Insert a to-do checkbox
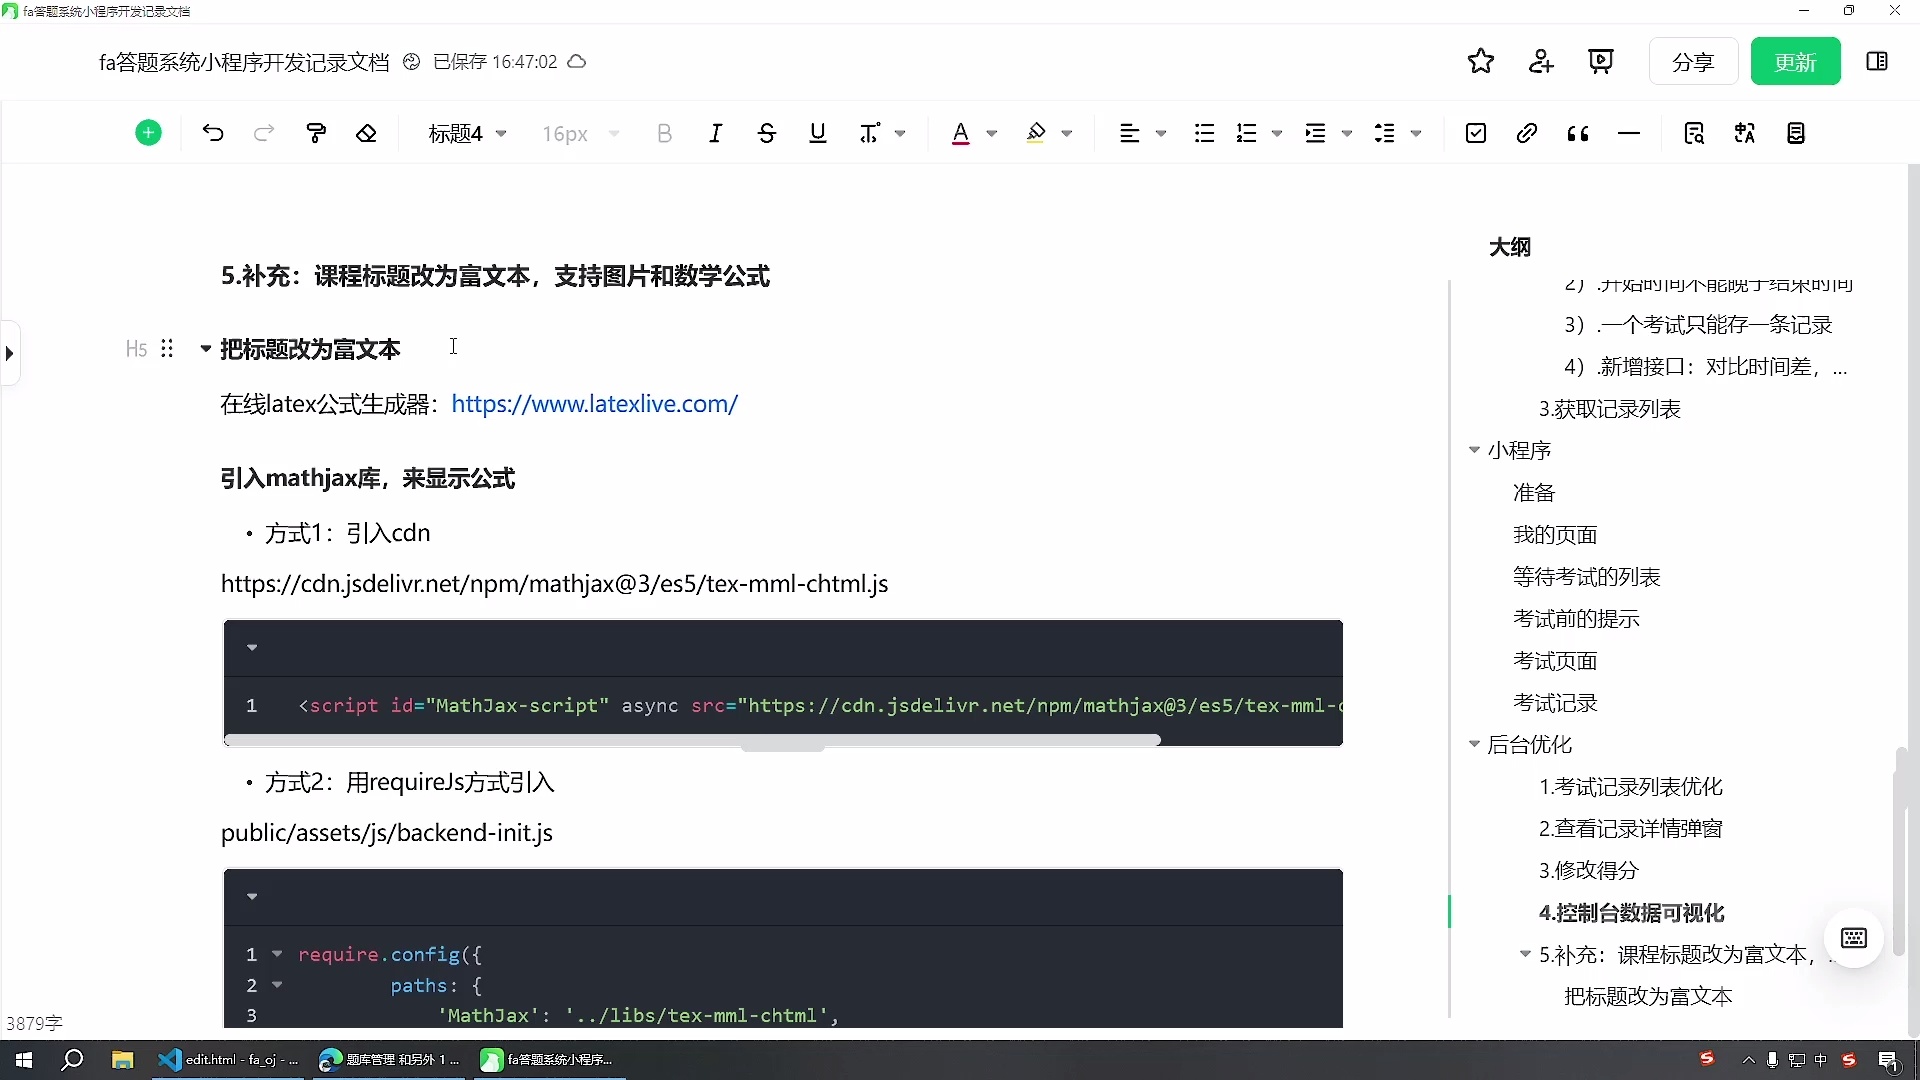The height and width of the screenshot is (1080, 1920). (1476, 133)
